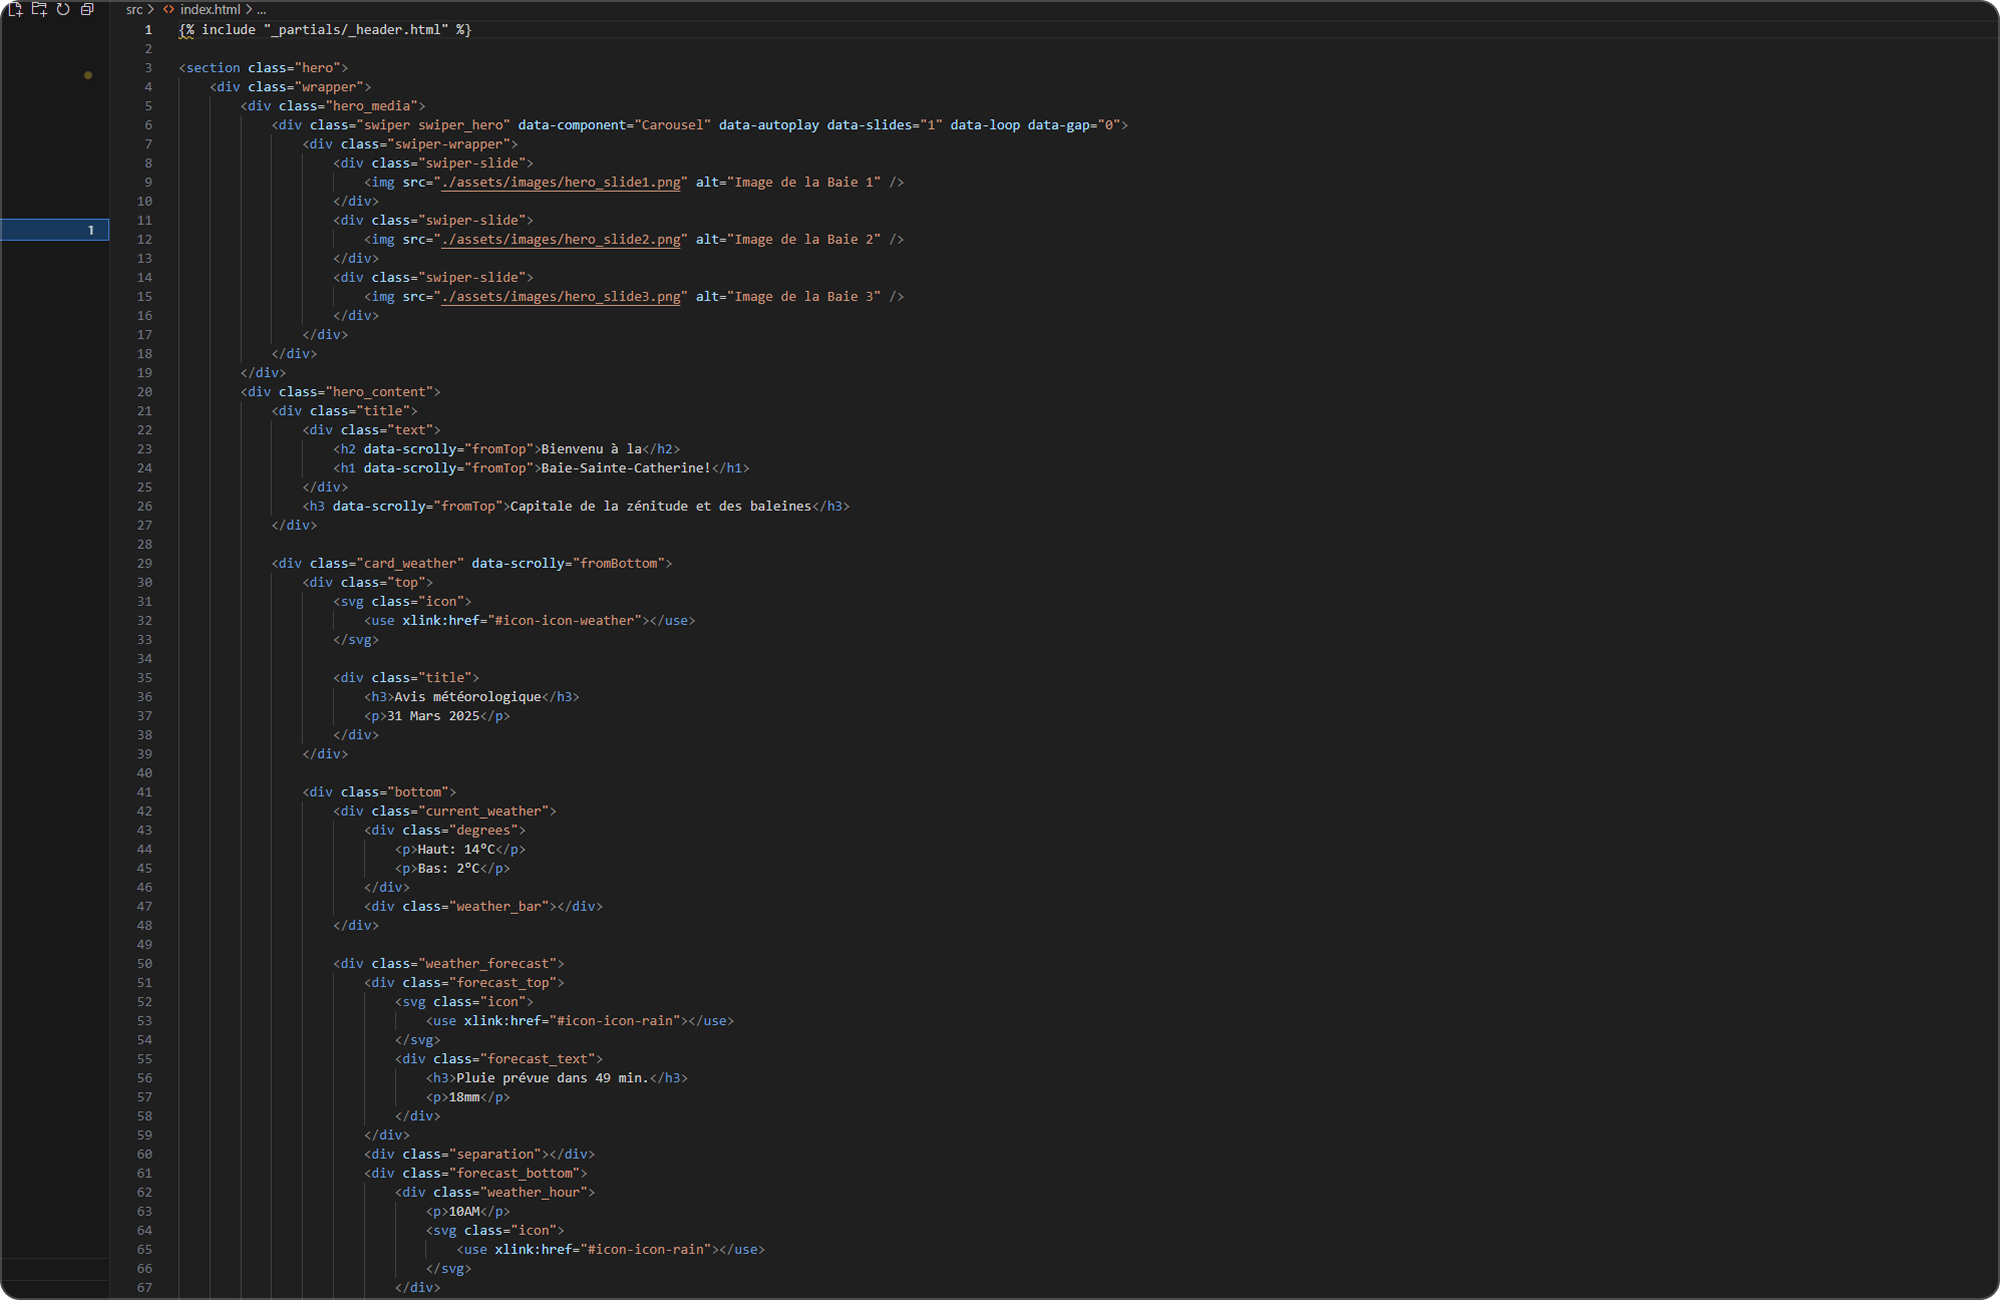The image size is (2000, 1300).
Task: Click the orange HTML file icon in breadcrumb
Action: pos(169,9)
